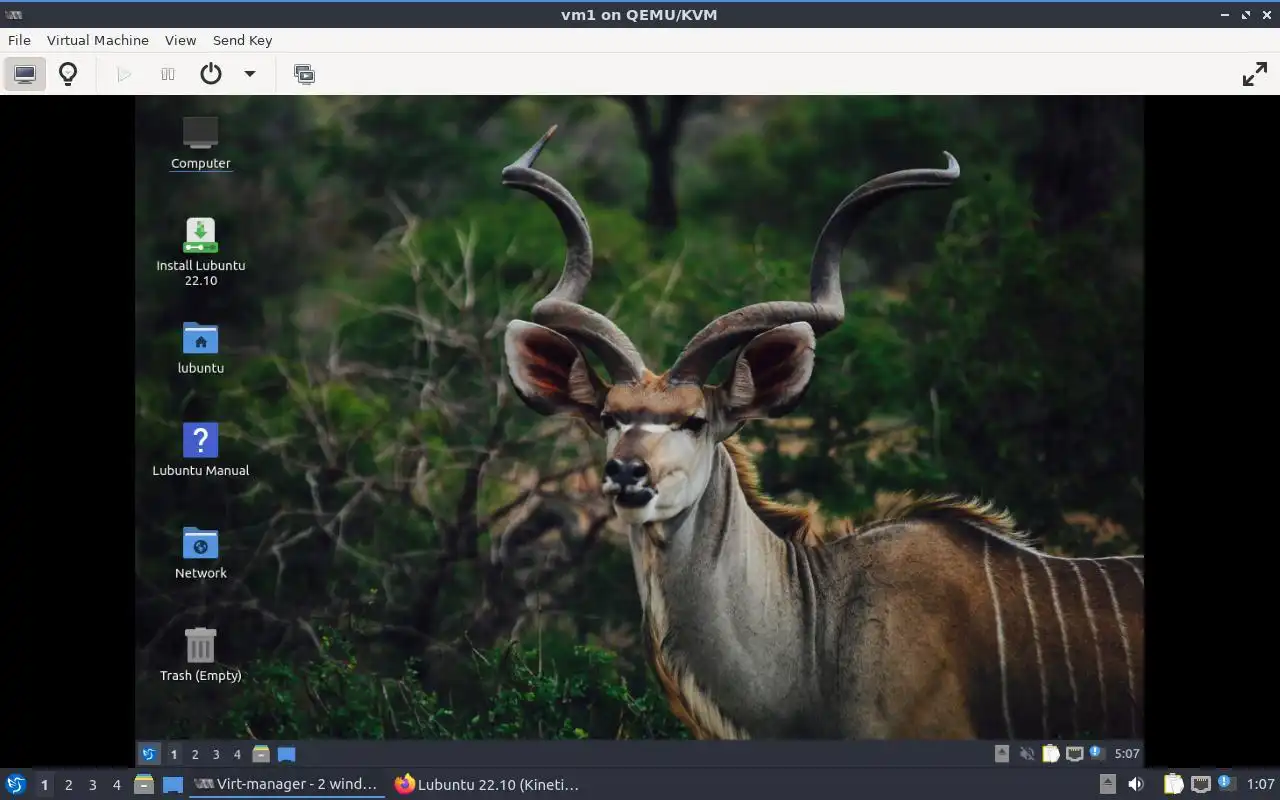Open the File menu
Screen dimensions: 1280x800
19,40
